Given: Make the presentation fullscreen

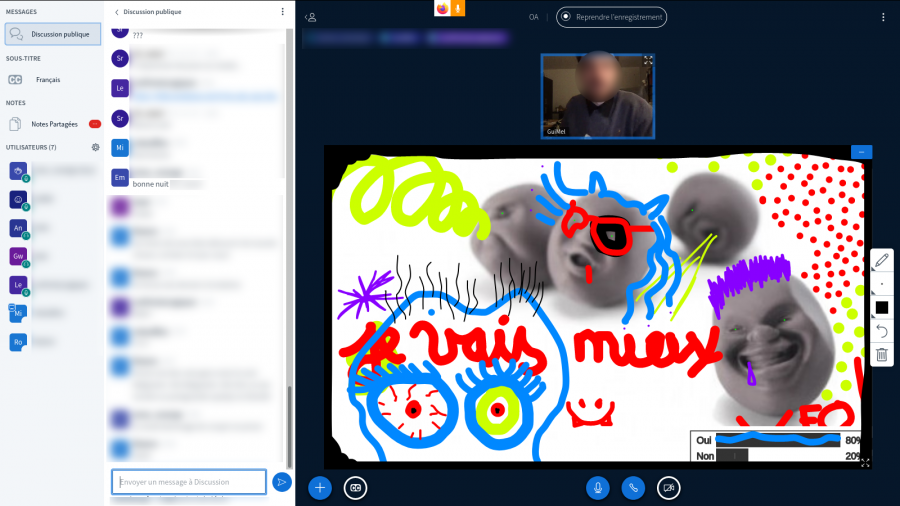Looking at the screenshot, I should (865, 462).
